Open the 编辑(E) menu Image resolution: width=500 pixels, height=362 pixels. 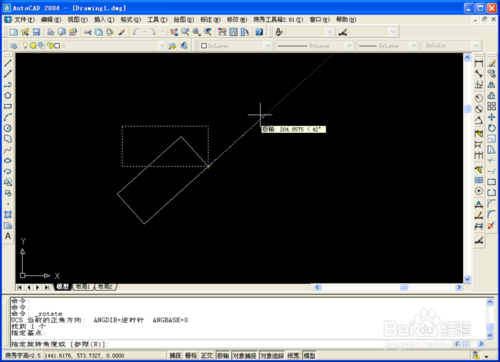(x=51, y=20)
